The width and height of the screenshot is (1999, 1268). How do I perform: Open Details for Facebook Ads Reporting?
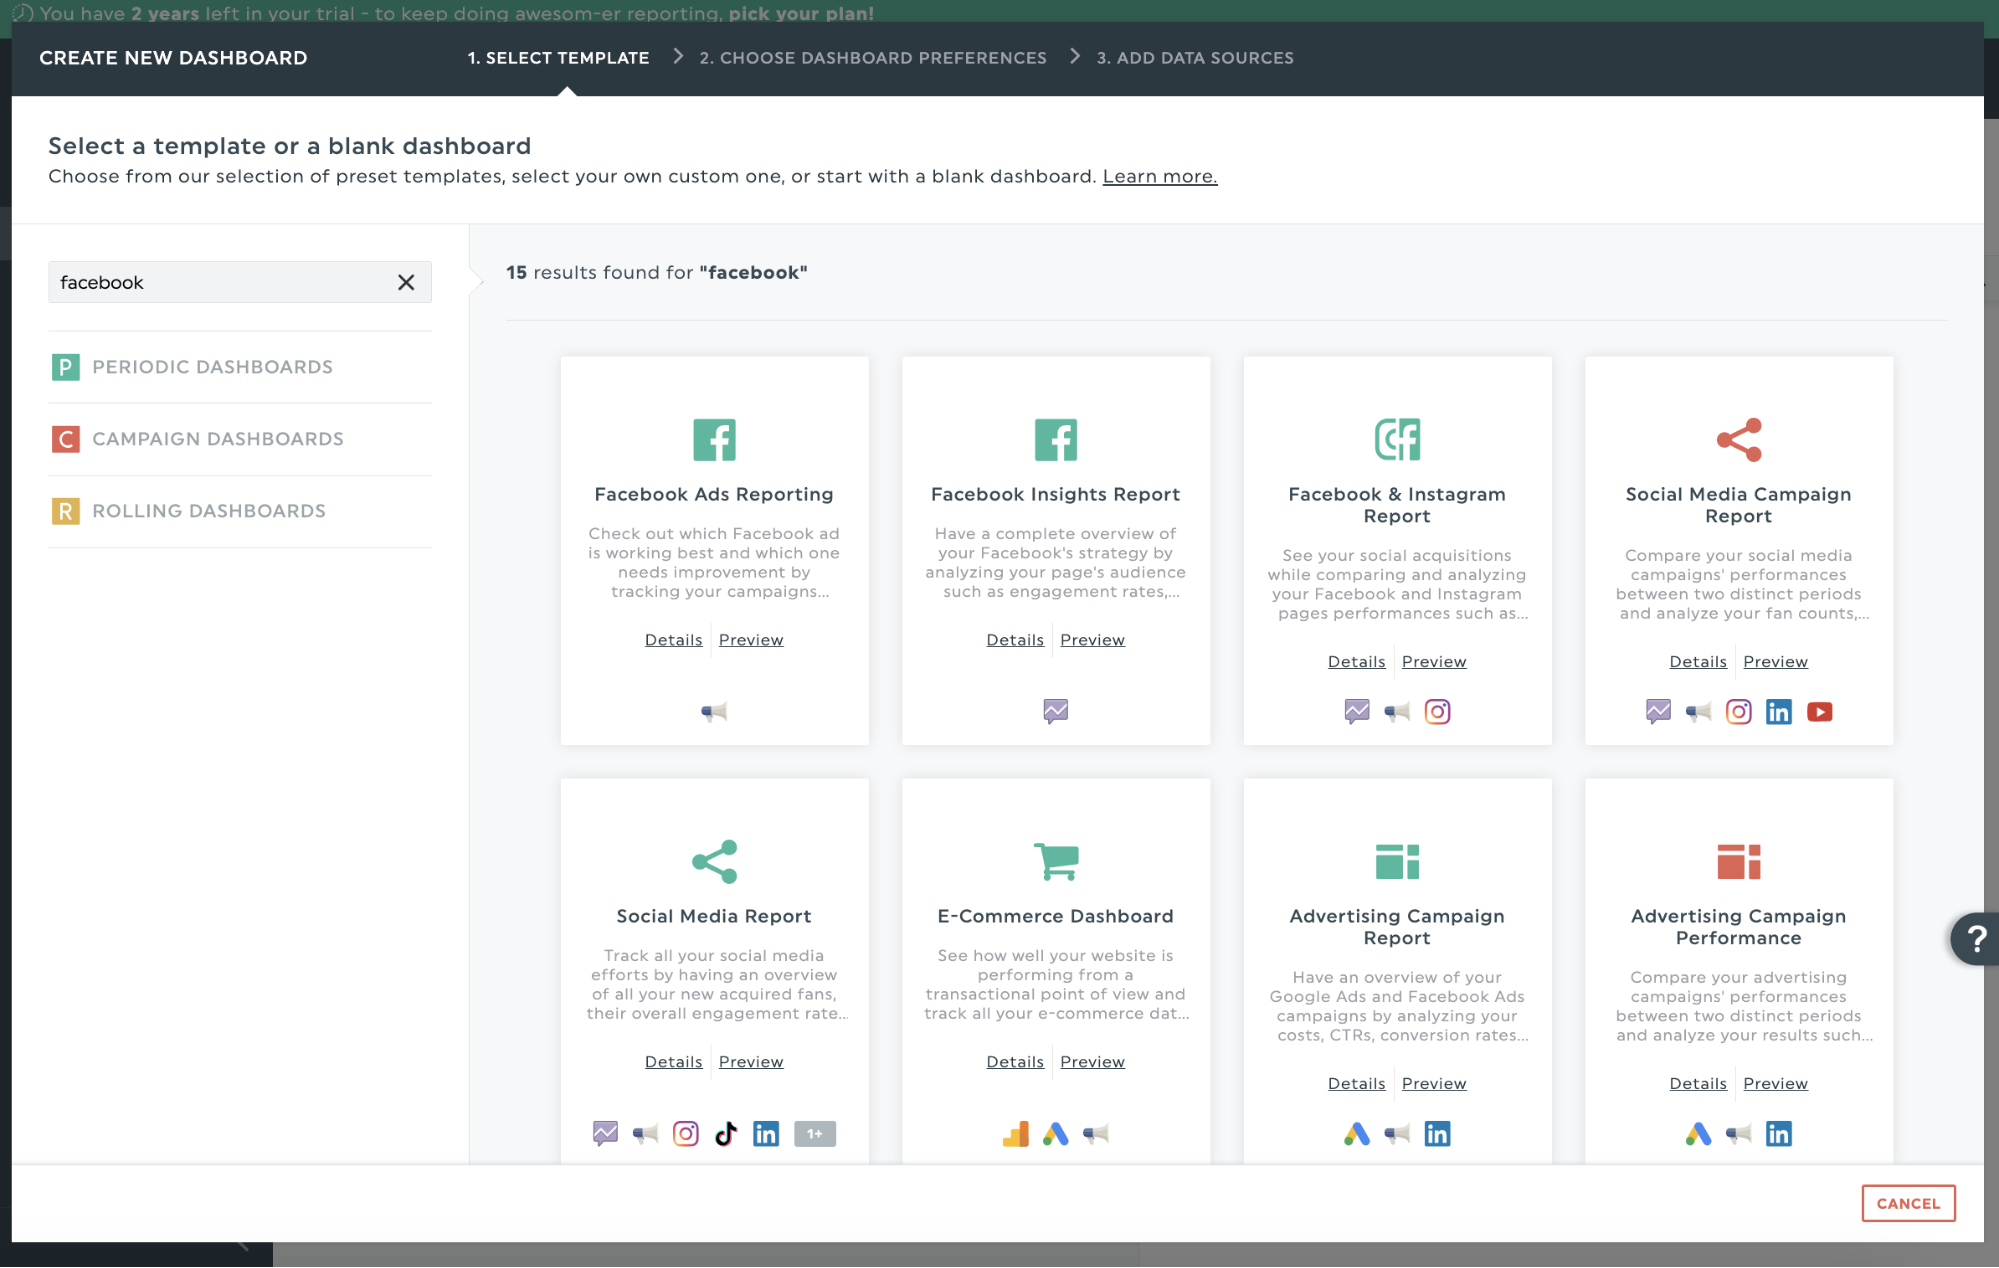[x=674, y=640]
